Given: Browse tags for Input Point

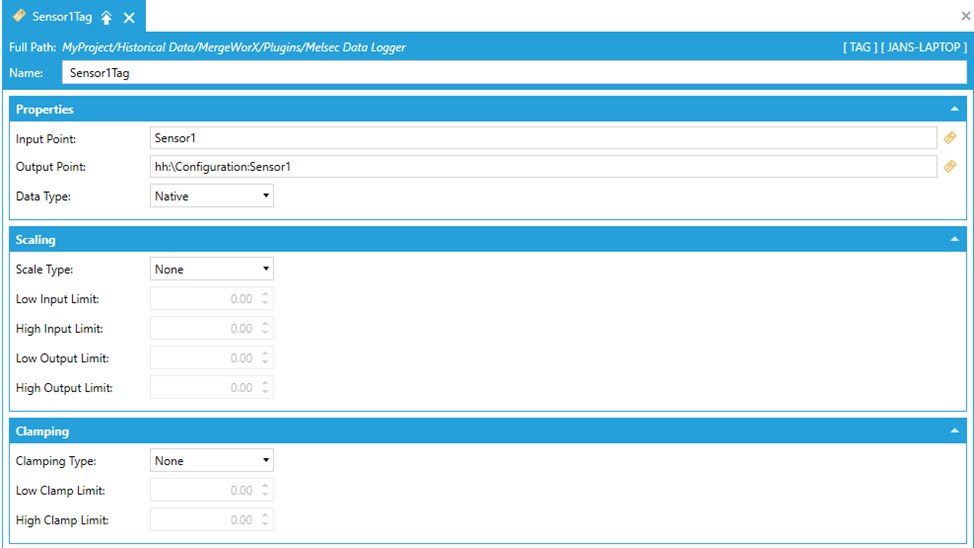Looking at the screenshot, I should (x=950, y=138).
